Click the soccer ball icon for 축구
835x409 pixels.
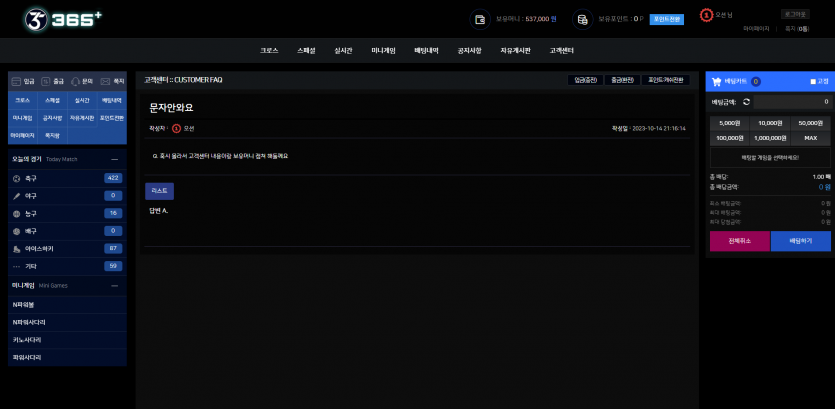pyautogui.click(x=17, y=178)
